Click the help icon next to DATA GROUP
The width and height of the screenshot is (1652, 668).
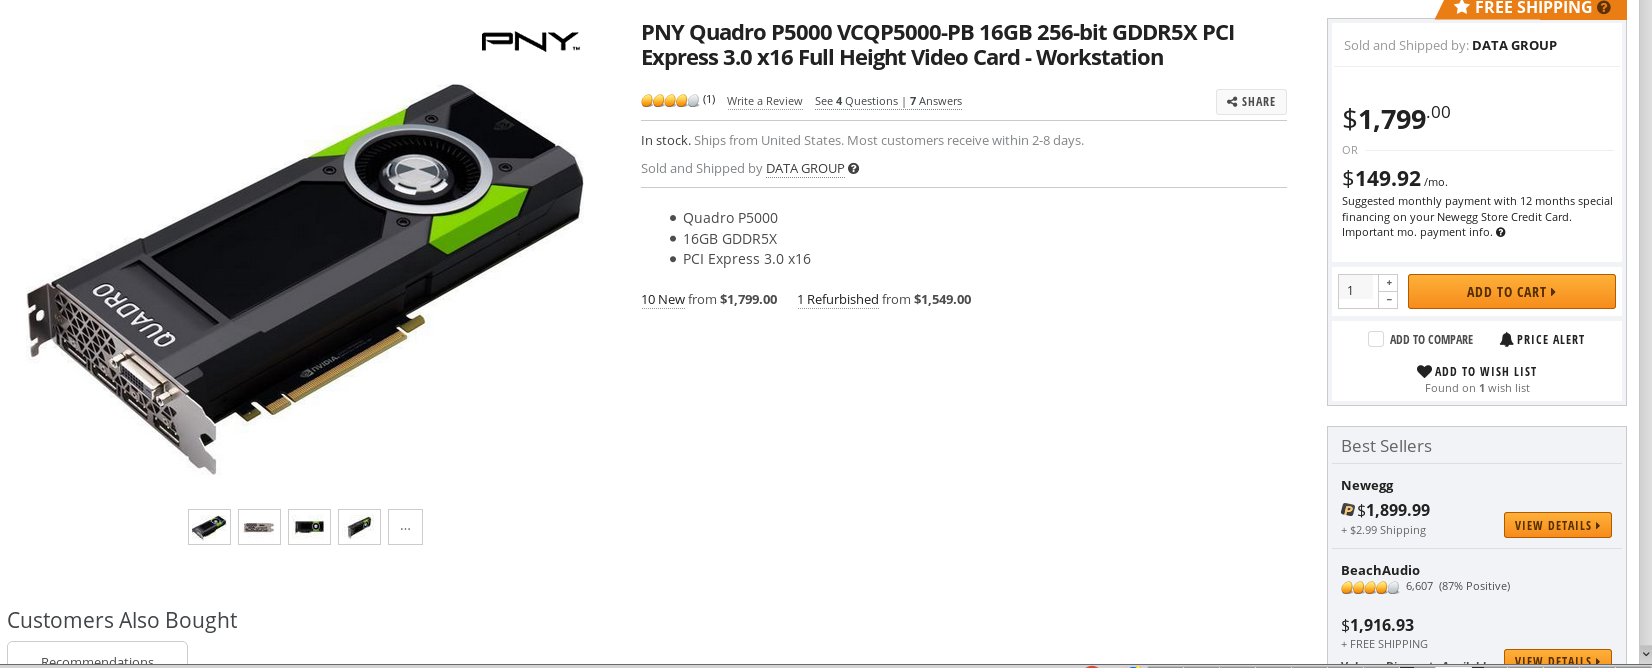pos(854,169)
